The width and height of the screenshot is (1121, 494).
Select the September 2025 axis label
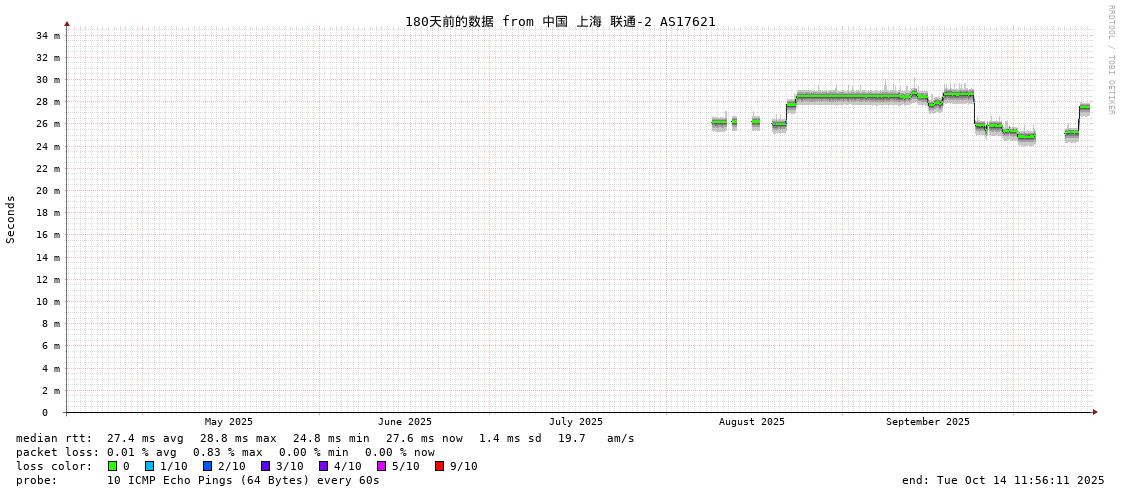(x=928, y=422)
